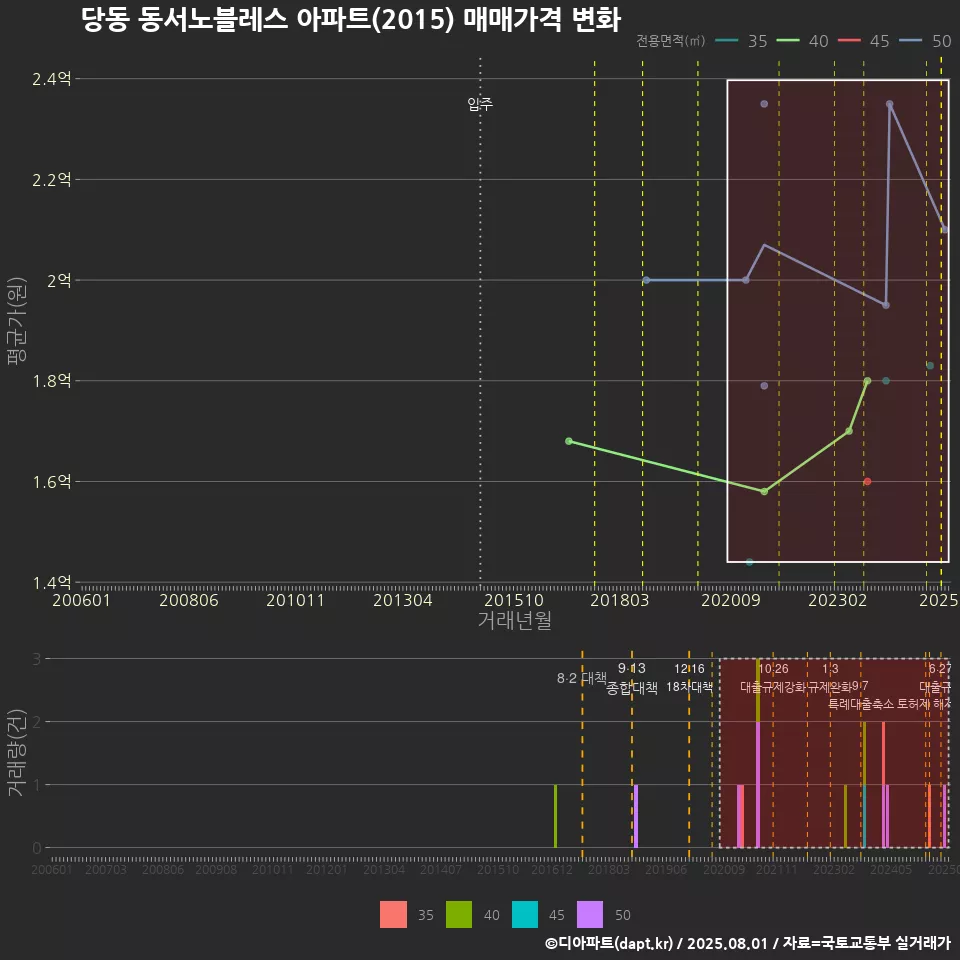Select the teal 35㎡ point near 1.44억
This screenshot has width=960, height=960.
point(749,562)
